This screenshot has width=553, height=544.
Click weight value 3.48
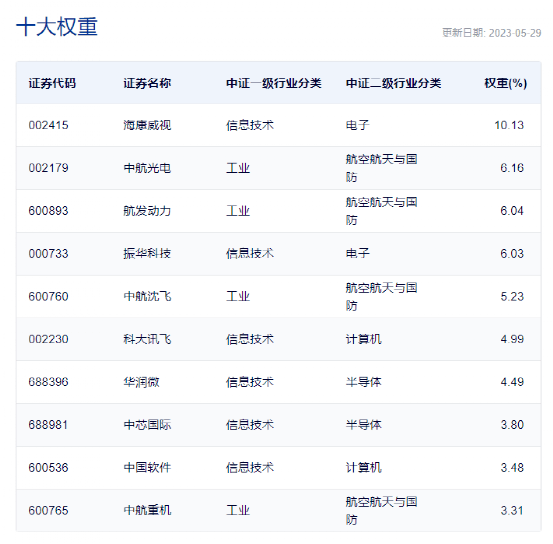(512, 468)
